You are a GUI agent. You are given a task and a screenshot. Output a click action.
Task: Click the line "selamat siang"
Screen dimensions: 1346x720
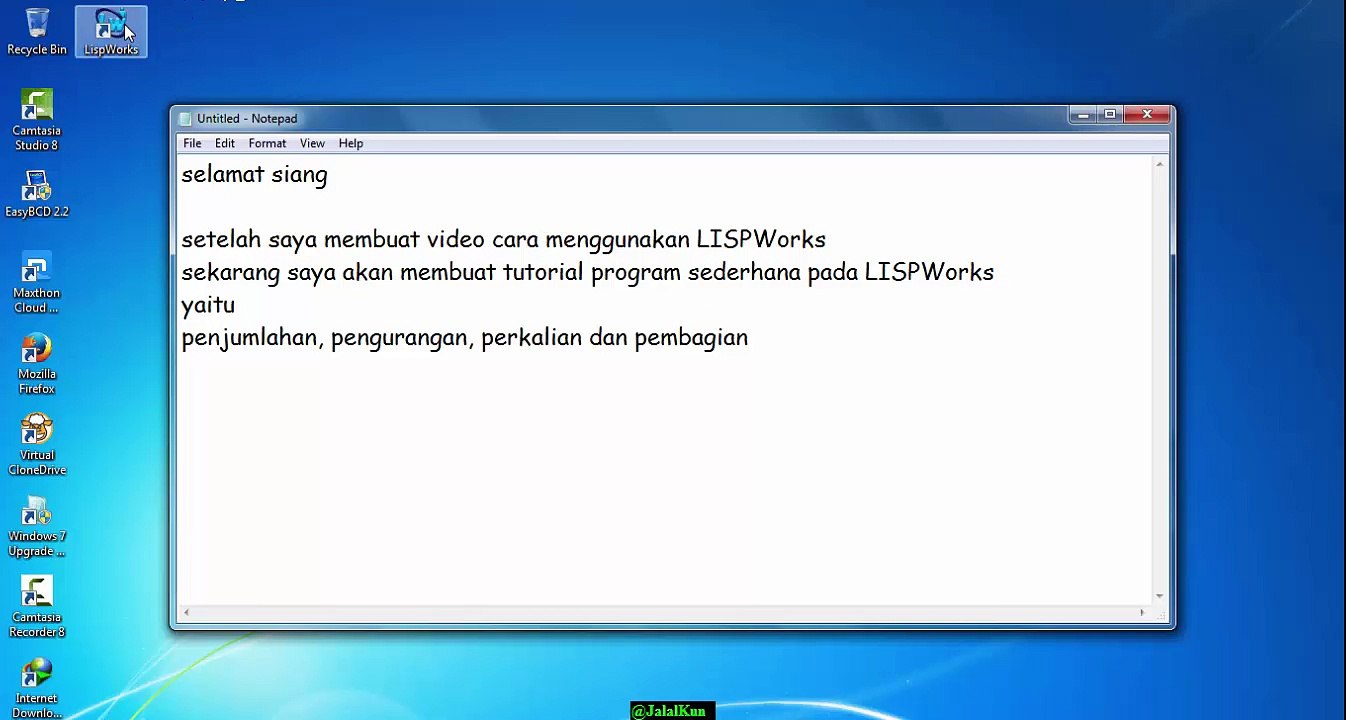(x=254, y=175)
